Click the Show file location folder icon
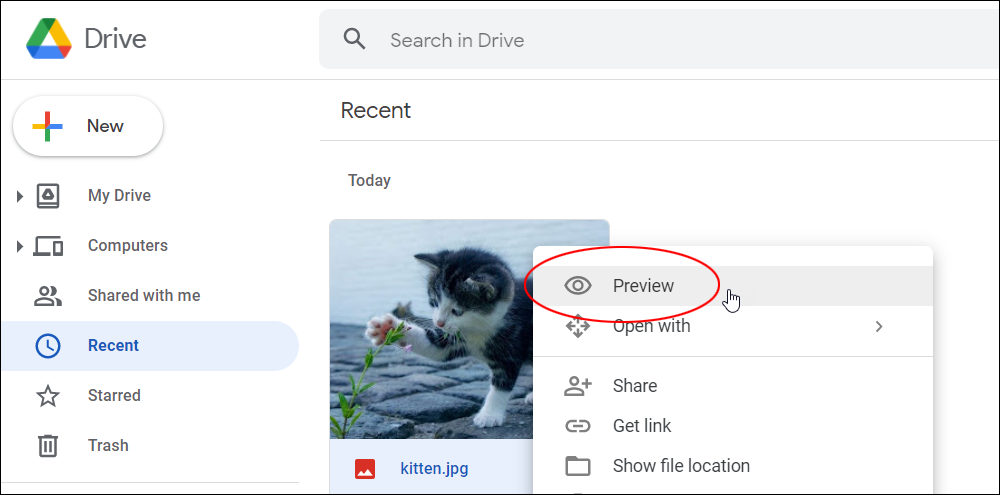The height and width of the screenshot is (495, 1000). pos(578,466)
